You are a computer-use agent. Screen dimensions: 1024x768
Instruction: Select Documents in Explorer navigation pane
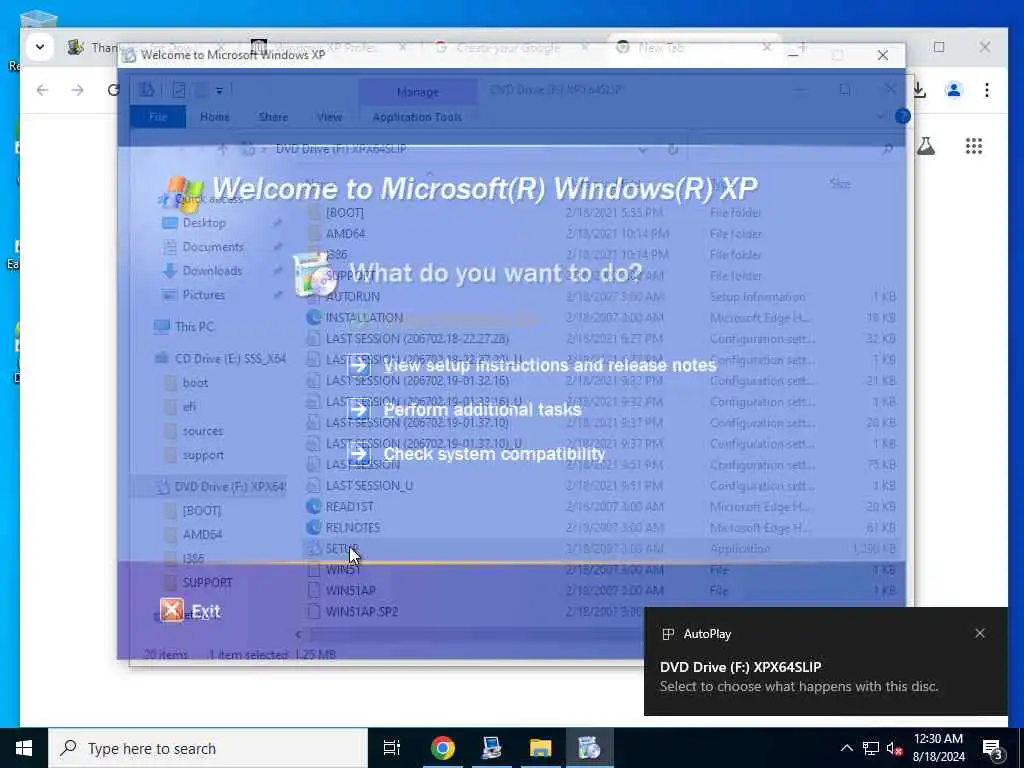(213, 247)
